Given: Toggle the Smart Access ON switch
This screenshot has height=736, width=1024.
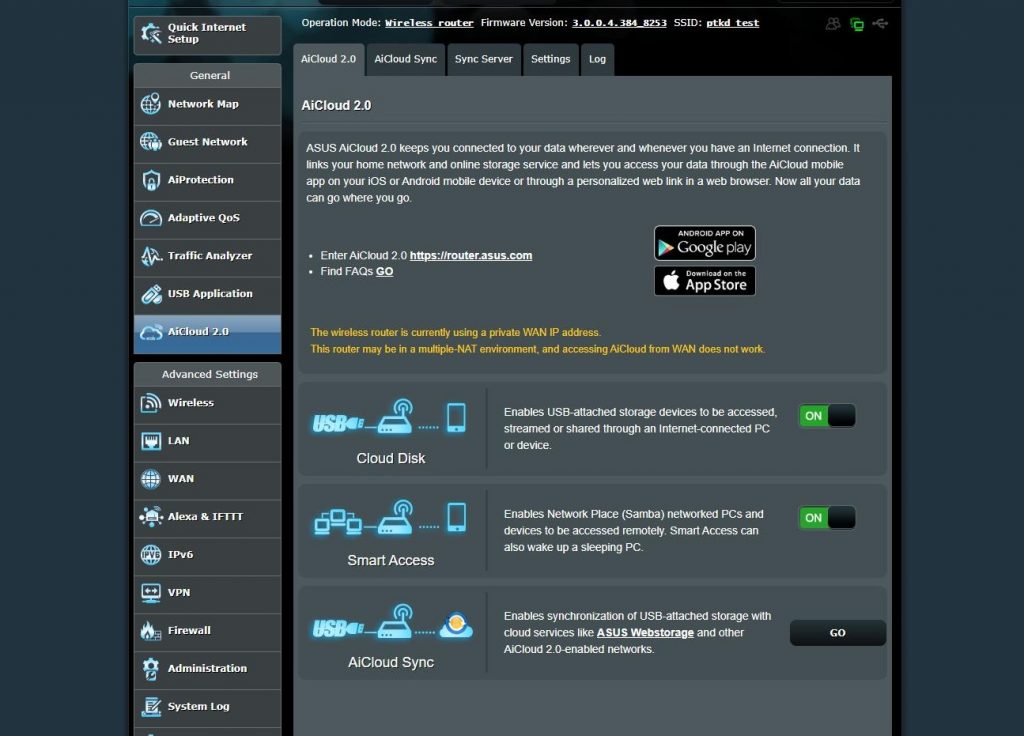Looking at the screenshot, I should [827, 518].
